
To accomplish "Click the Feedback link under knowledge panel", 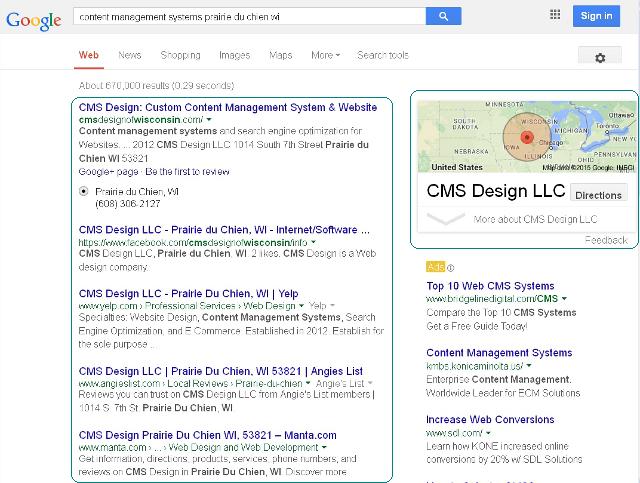I will point(606,240).
